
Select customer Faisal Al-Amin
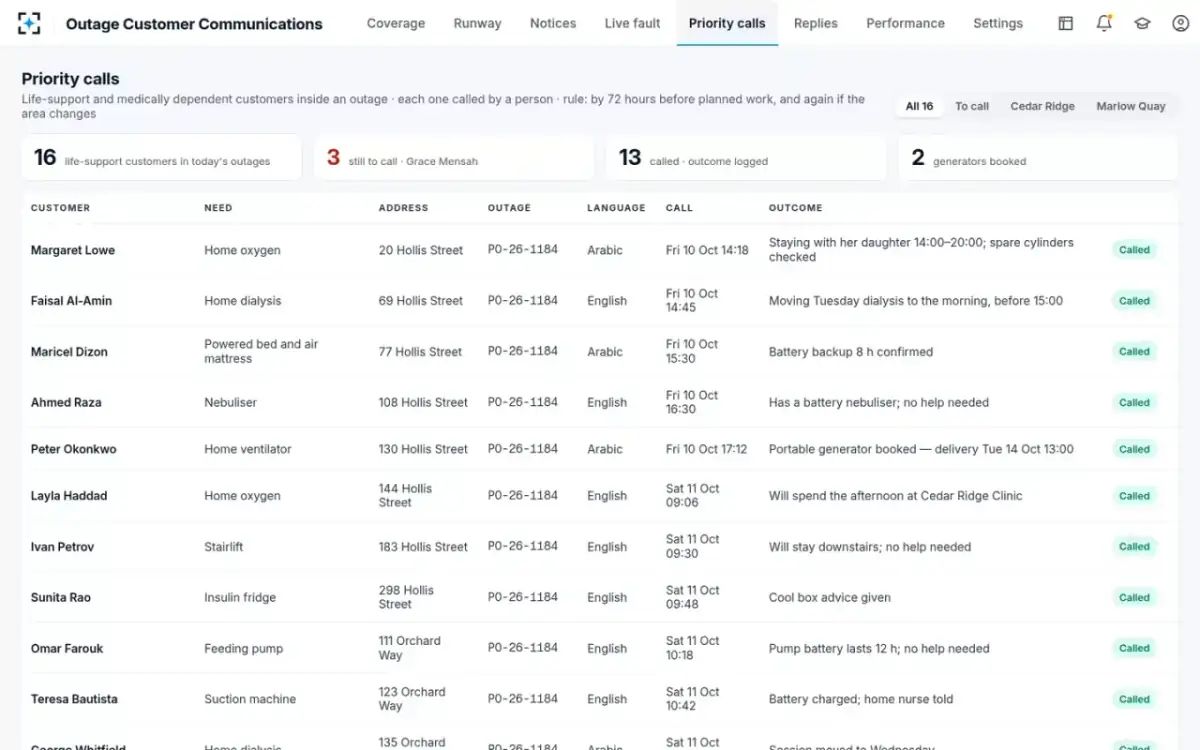(x=71, y=301)
